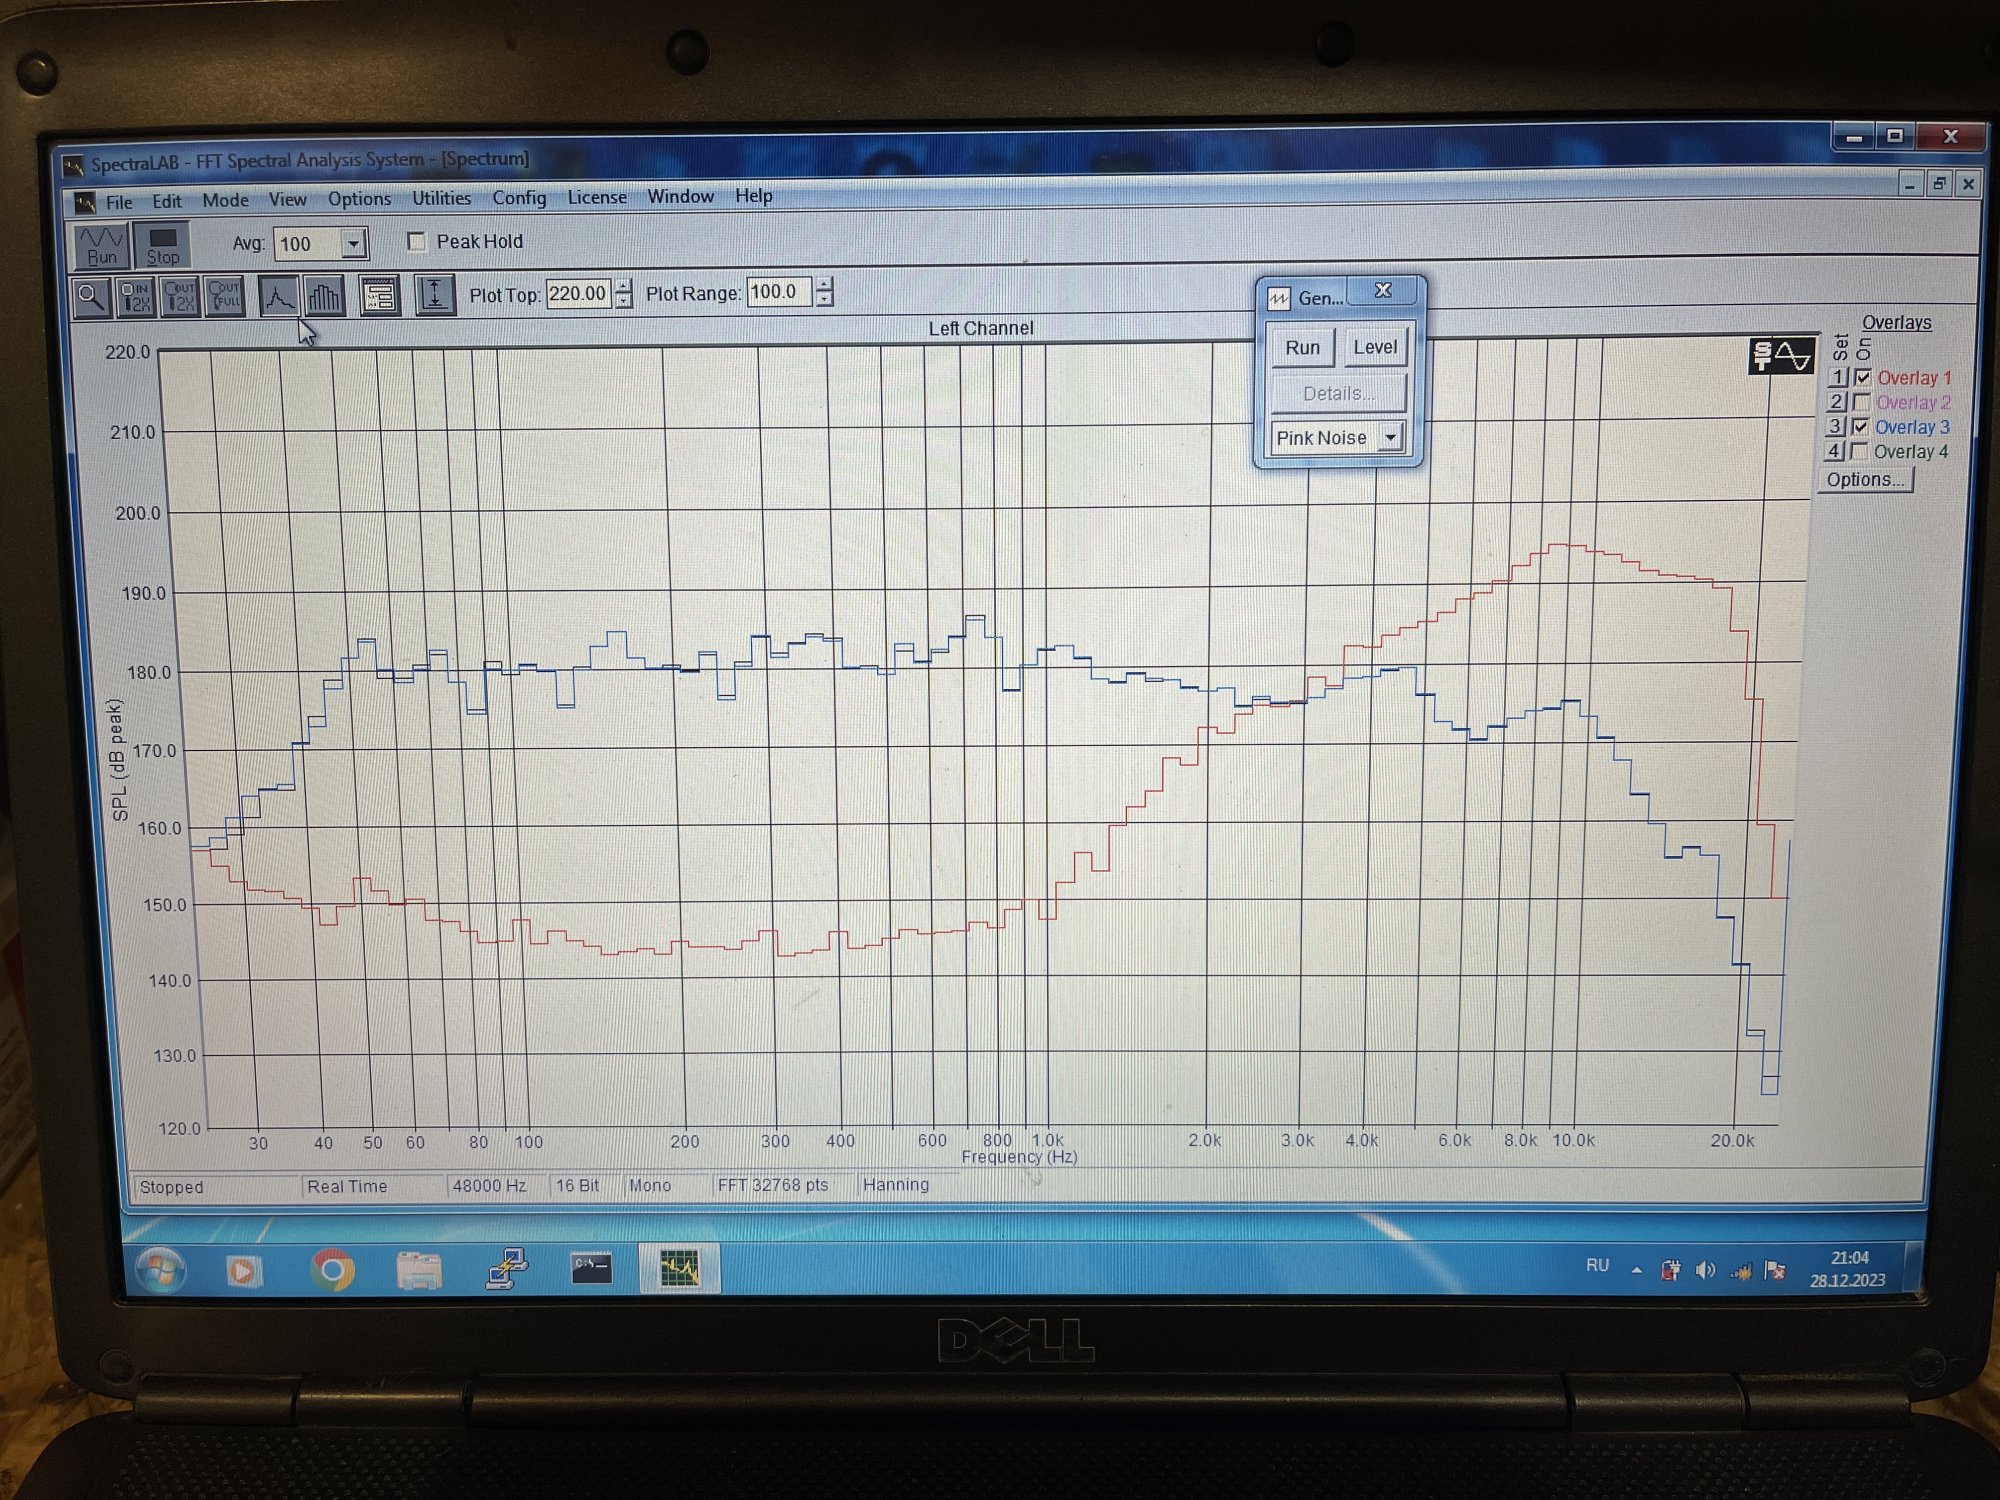
Task: Turn off Overlay 1 checkbox
Action: 1862,377
